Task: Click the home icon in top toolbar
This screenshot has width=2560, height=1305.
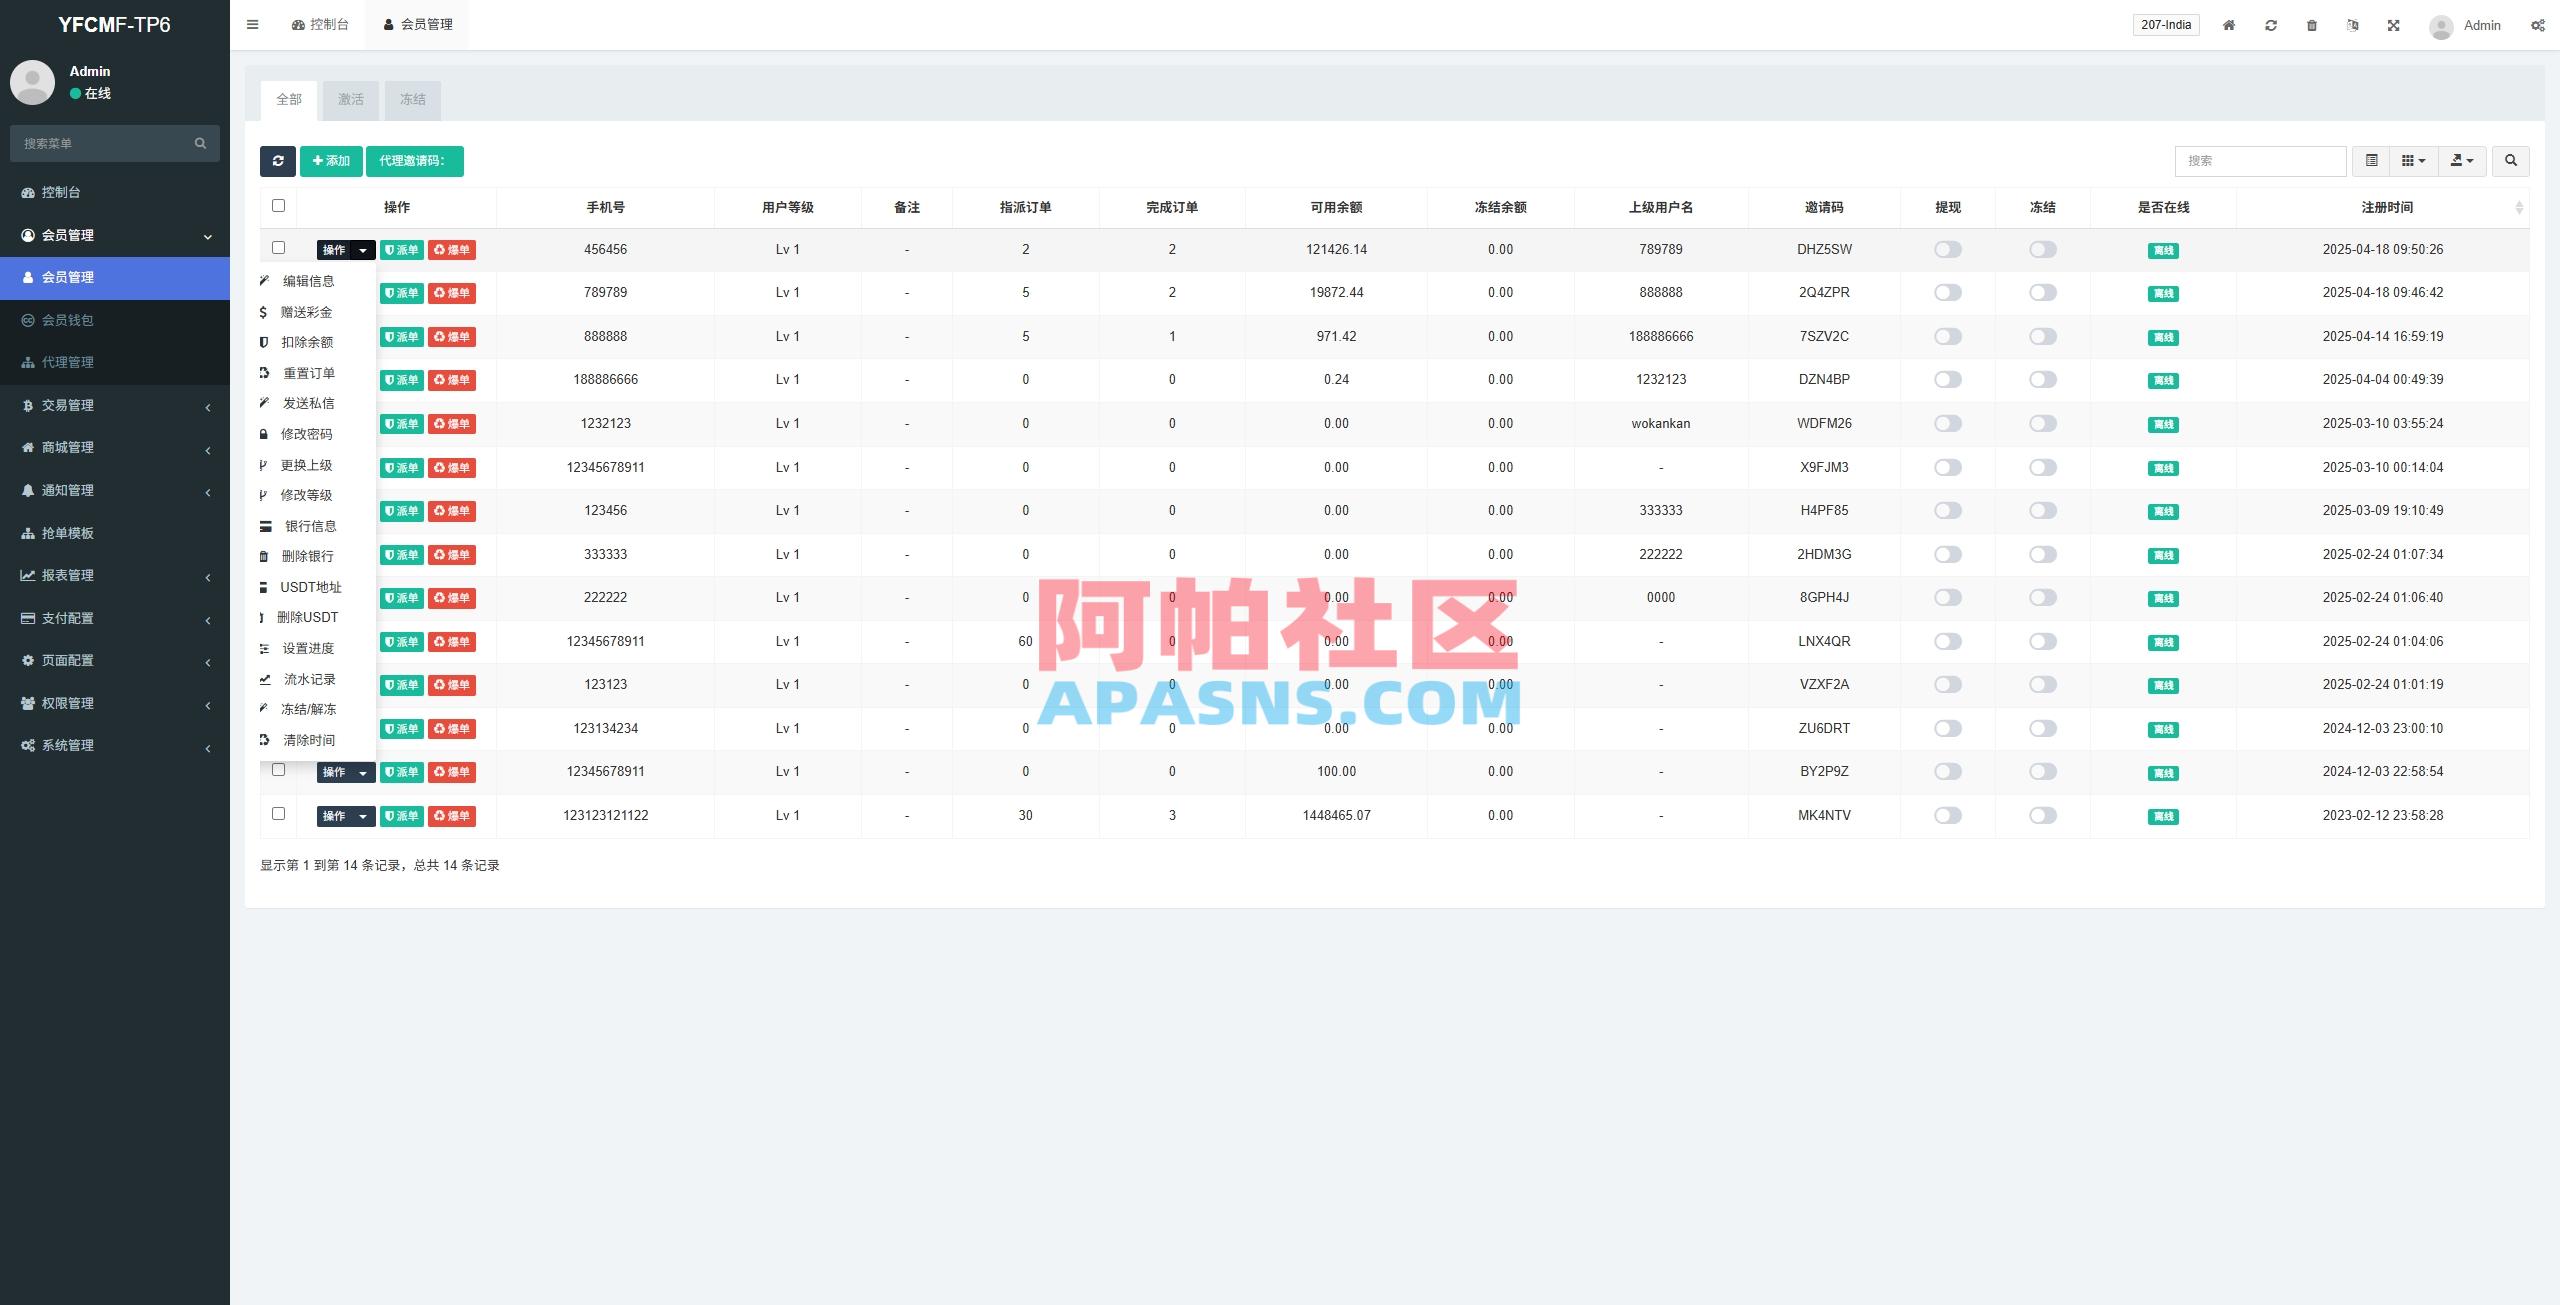Action: click(2228, 24)
